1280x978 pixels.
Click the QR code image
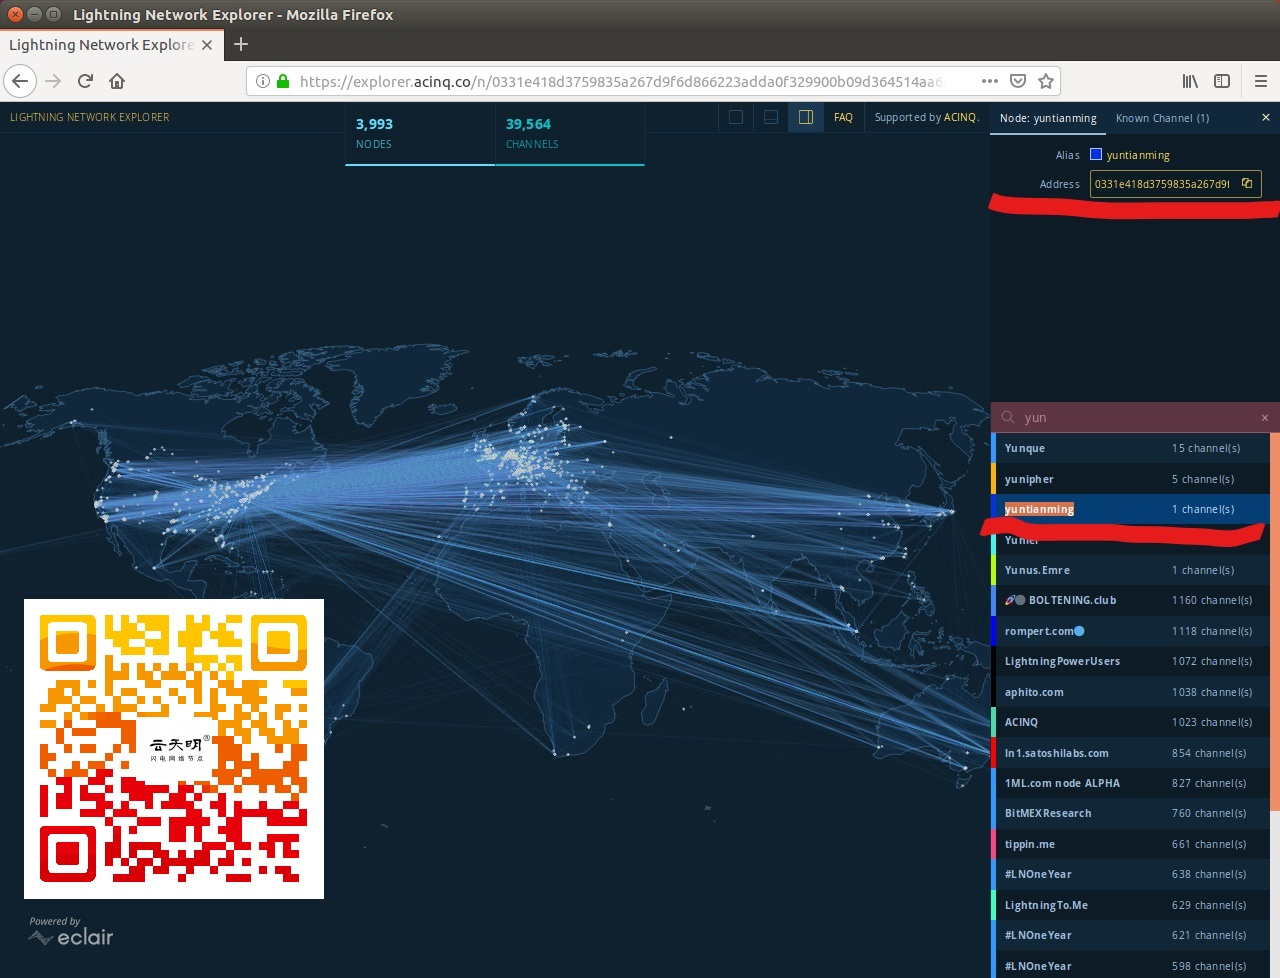click(174, 749)
